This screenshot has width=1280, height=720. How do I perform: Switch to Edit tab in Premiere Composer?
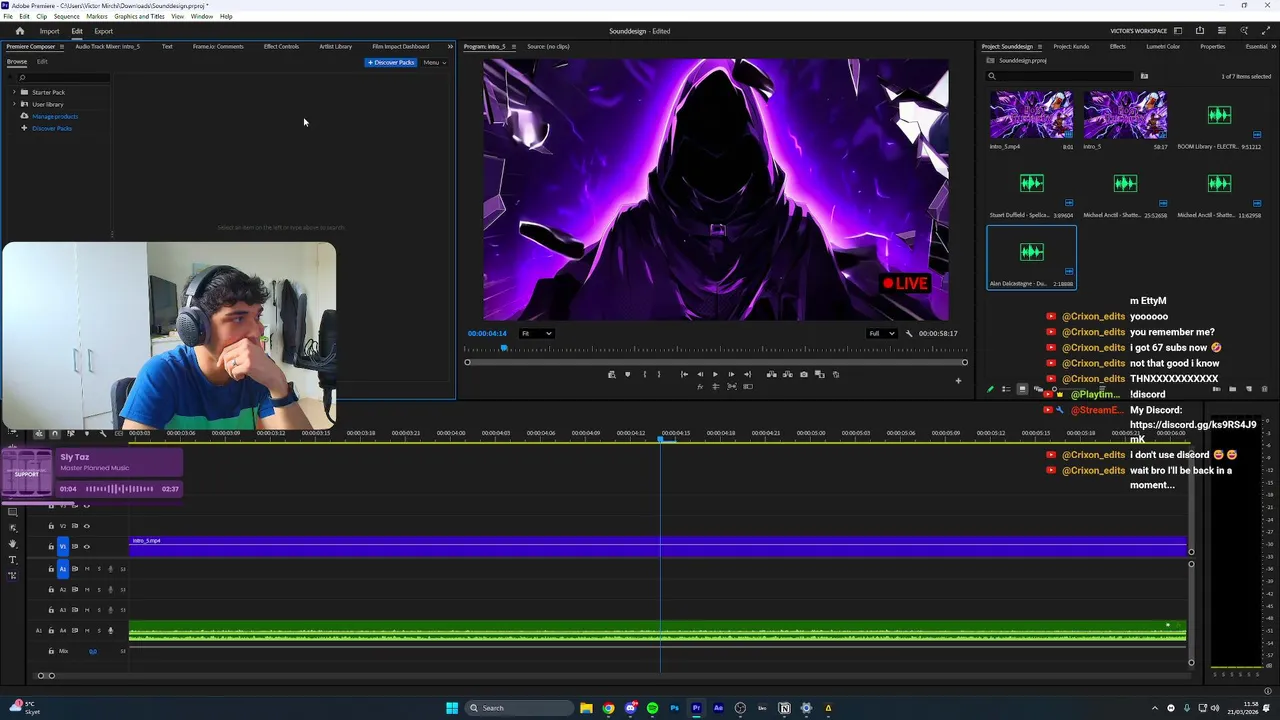42,62
